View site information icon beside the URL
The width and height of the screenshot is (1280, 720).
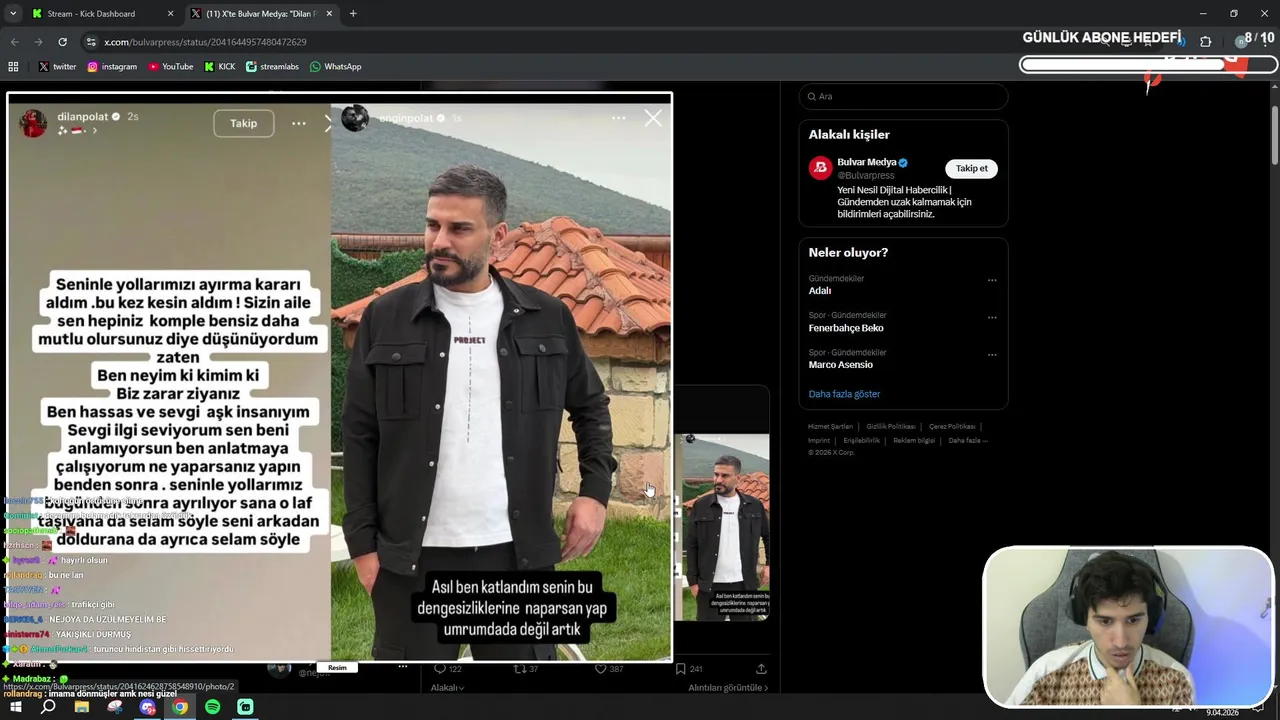(x=91, y=42)
